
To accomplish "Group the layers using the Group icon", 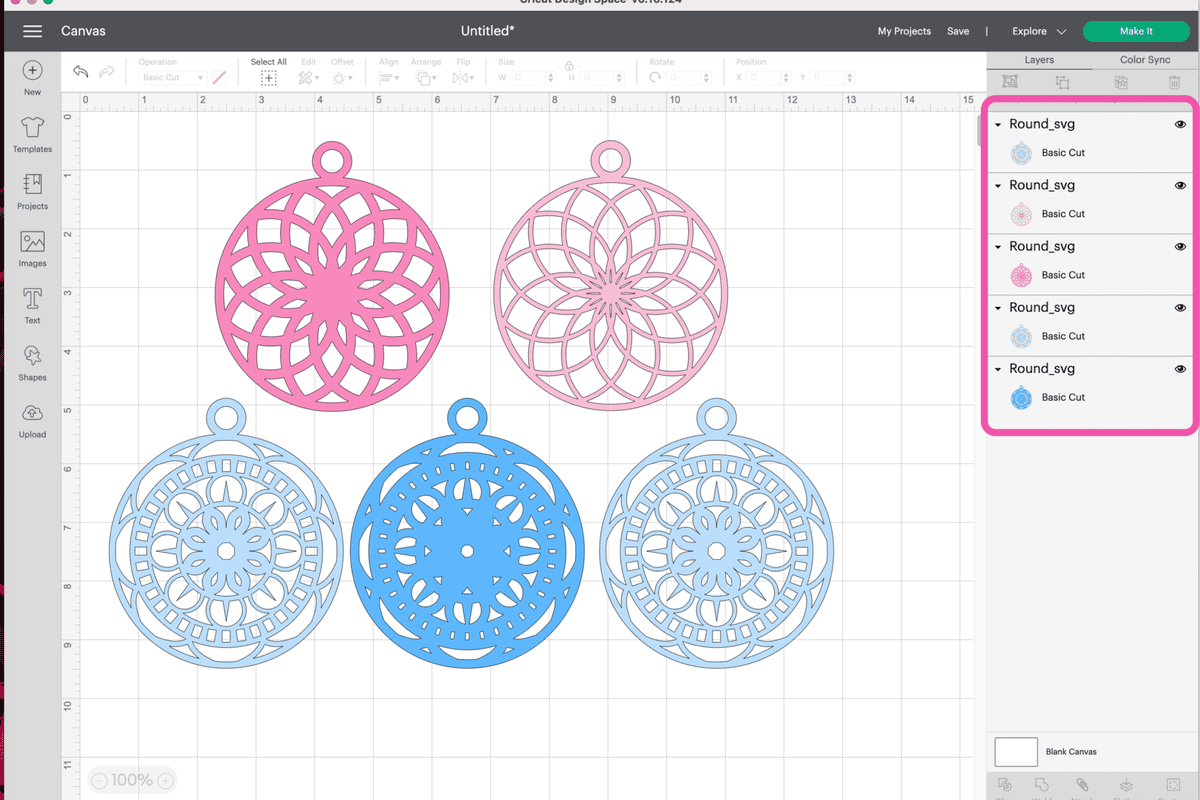I will 1010,82.
